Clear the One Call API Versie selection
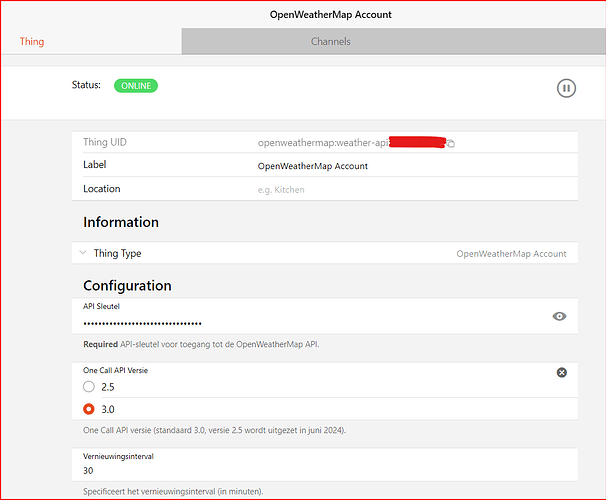The height and width of the screenshot is (500, 606). coord(561,372)
